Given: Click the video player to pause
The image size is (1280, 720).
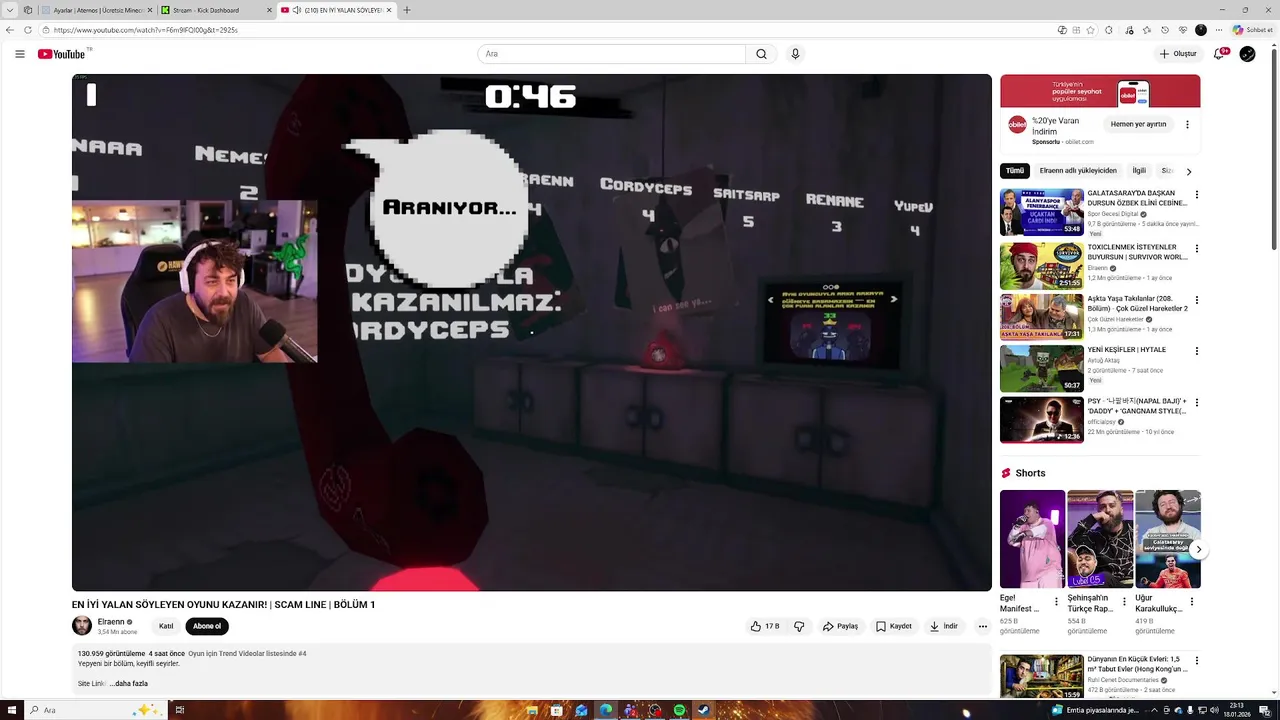Looking at the screenshot, I should 532,332.
